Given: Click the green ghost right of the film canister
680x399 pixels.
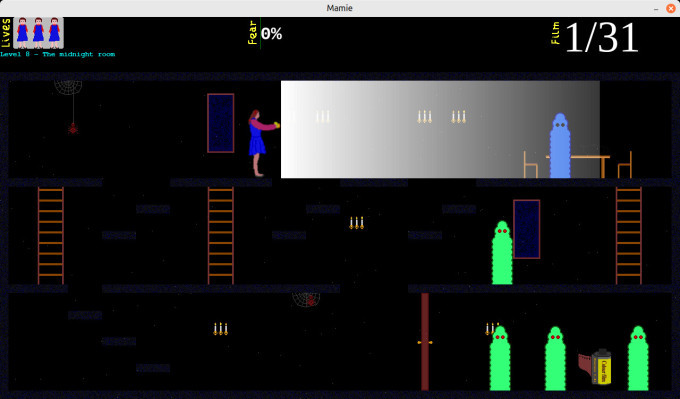Looking at the screenshot, I should [x=638, y=358].
